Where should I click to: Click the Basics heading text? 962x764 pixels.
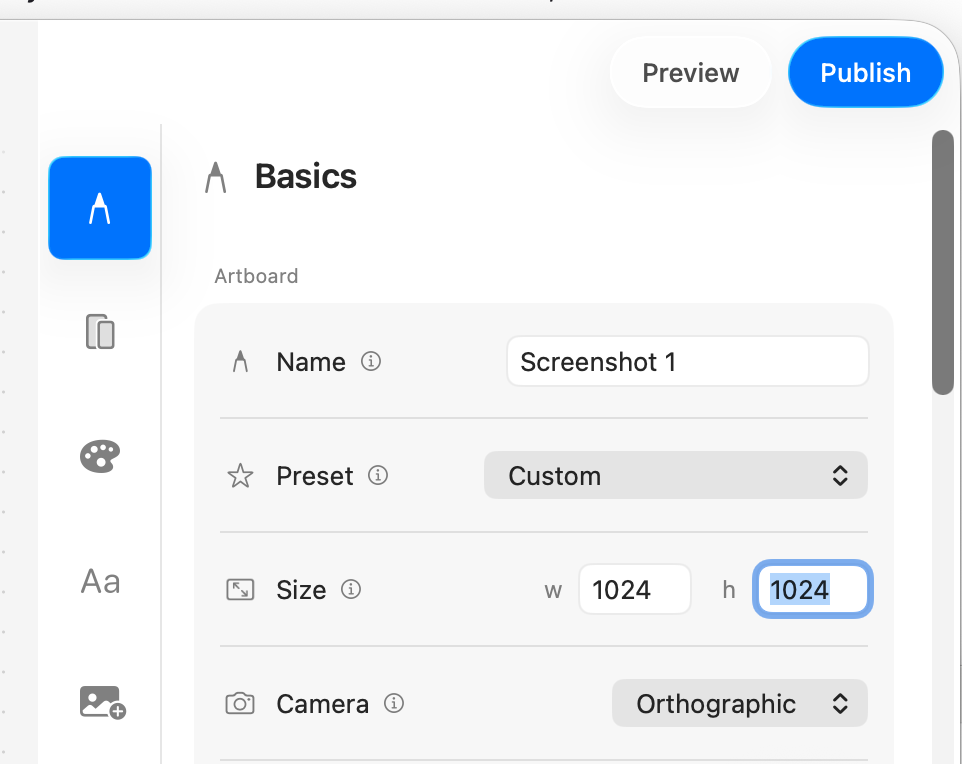[x=306, y=177]
